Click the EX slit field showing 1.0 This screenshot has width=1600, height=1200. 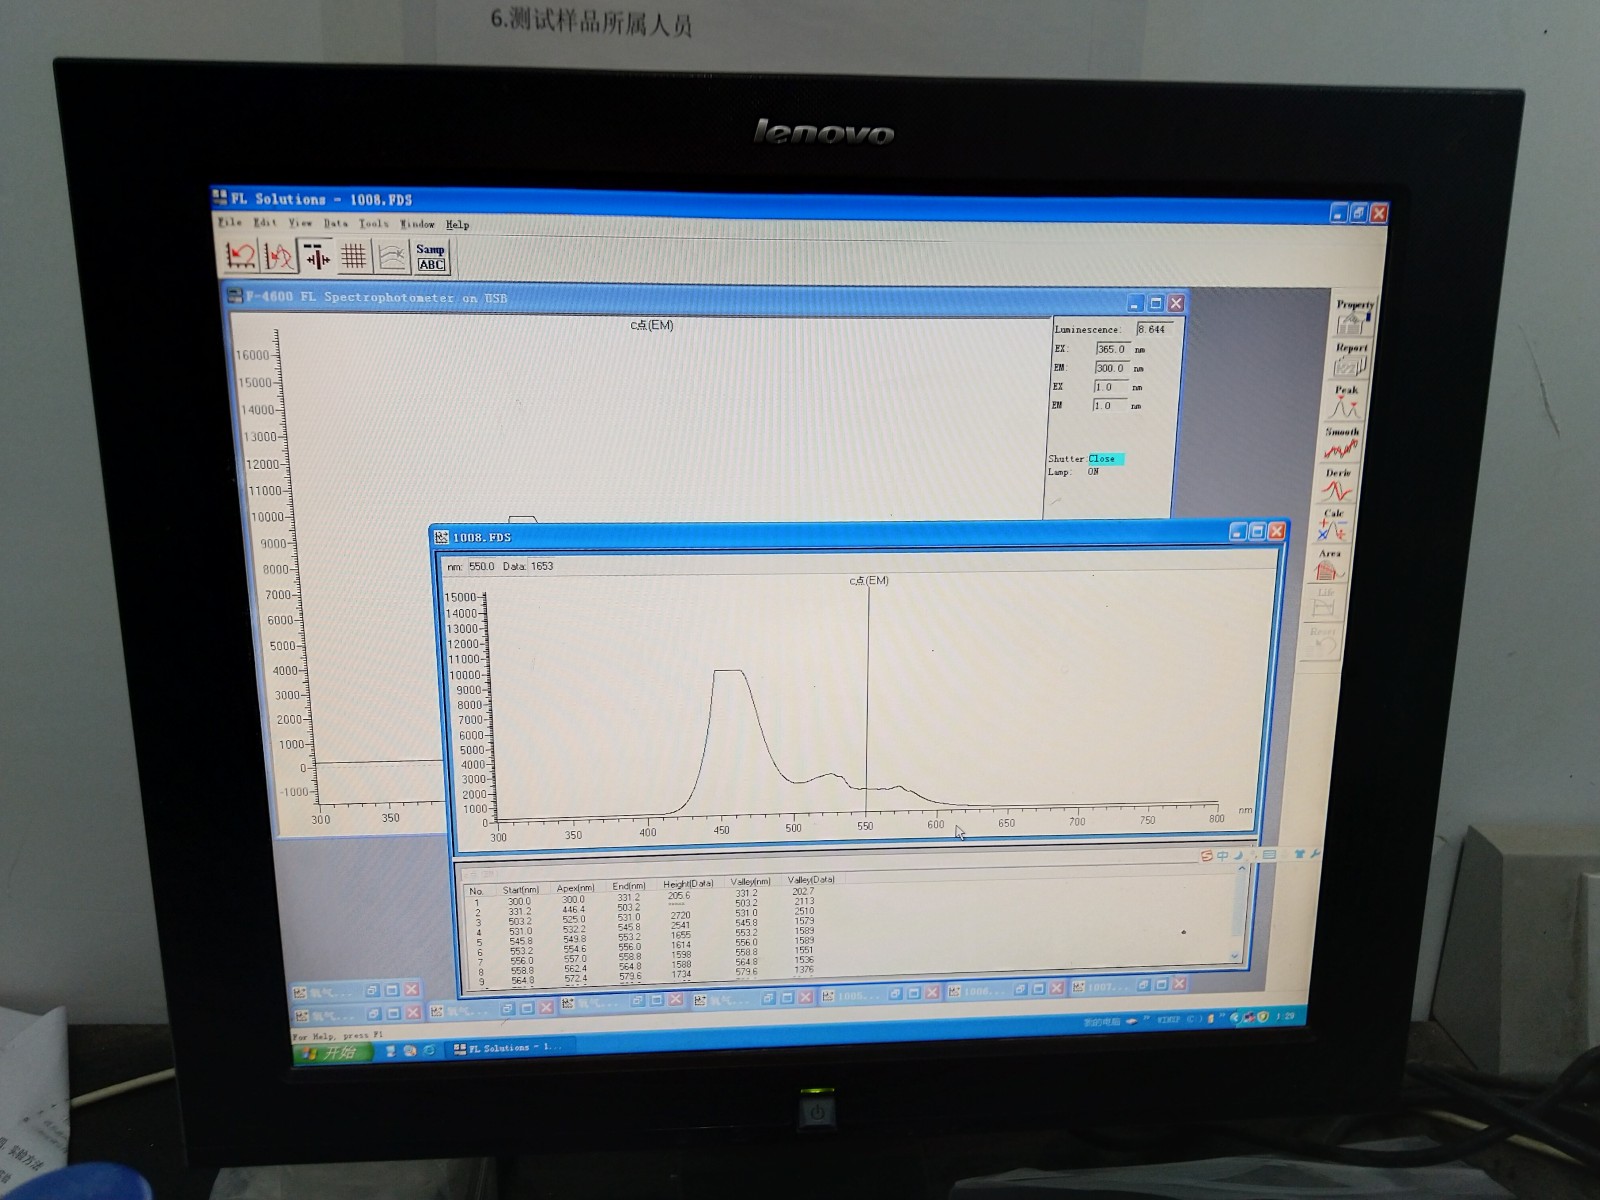click(x=1110, y=387)
